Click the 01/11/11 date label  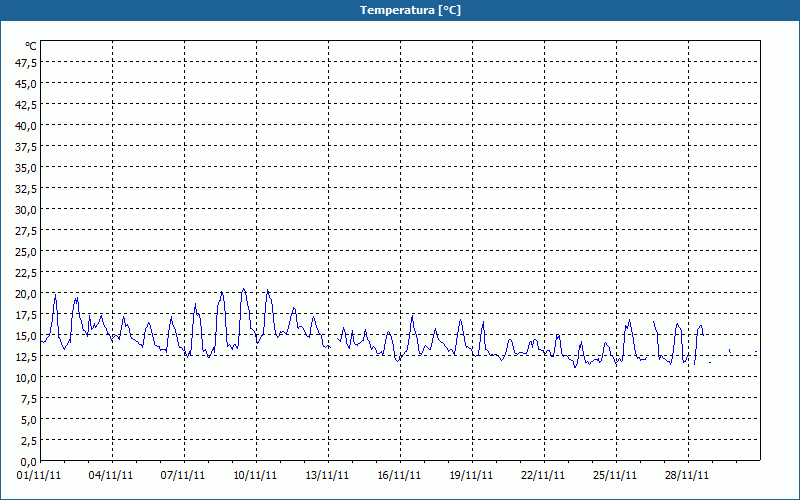pyautogui.click(x=39, y=475)
